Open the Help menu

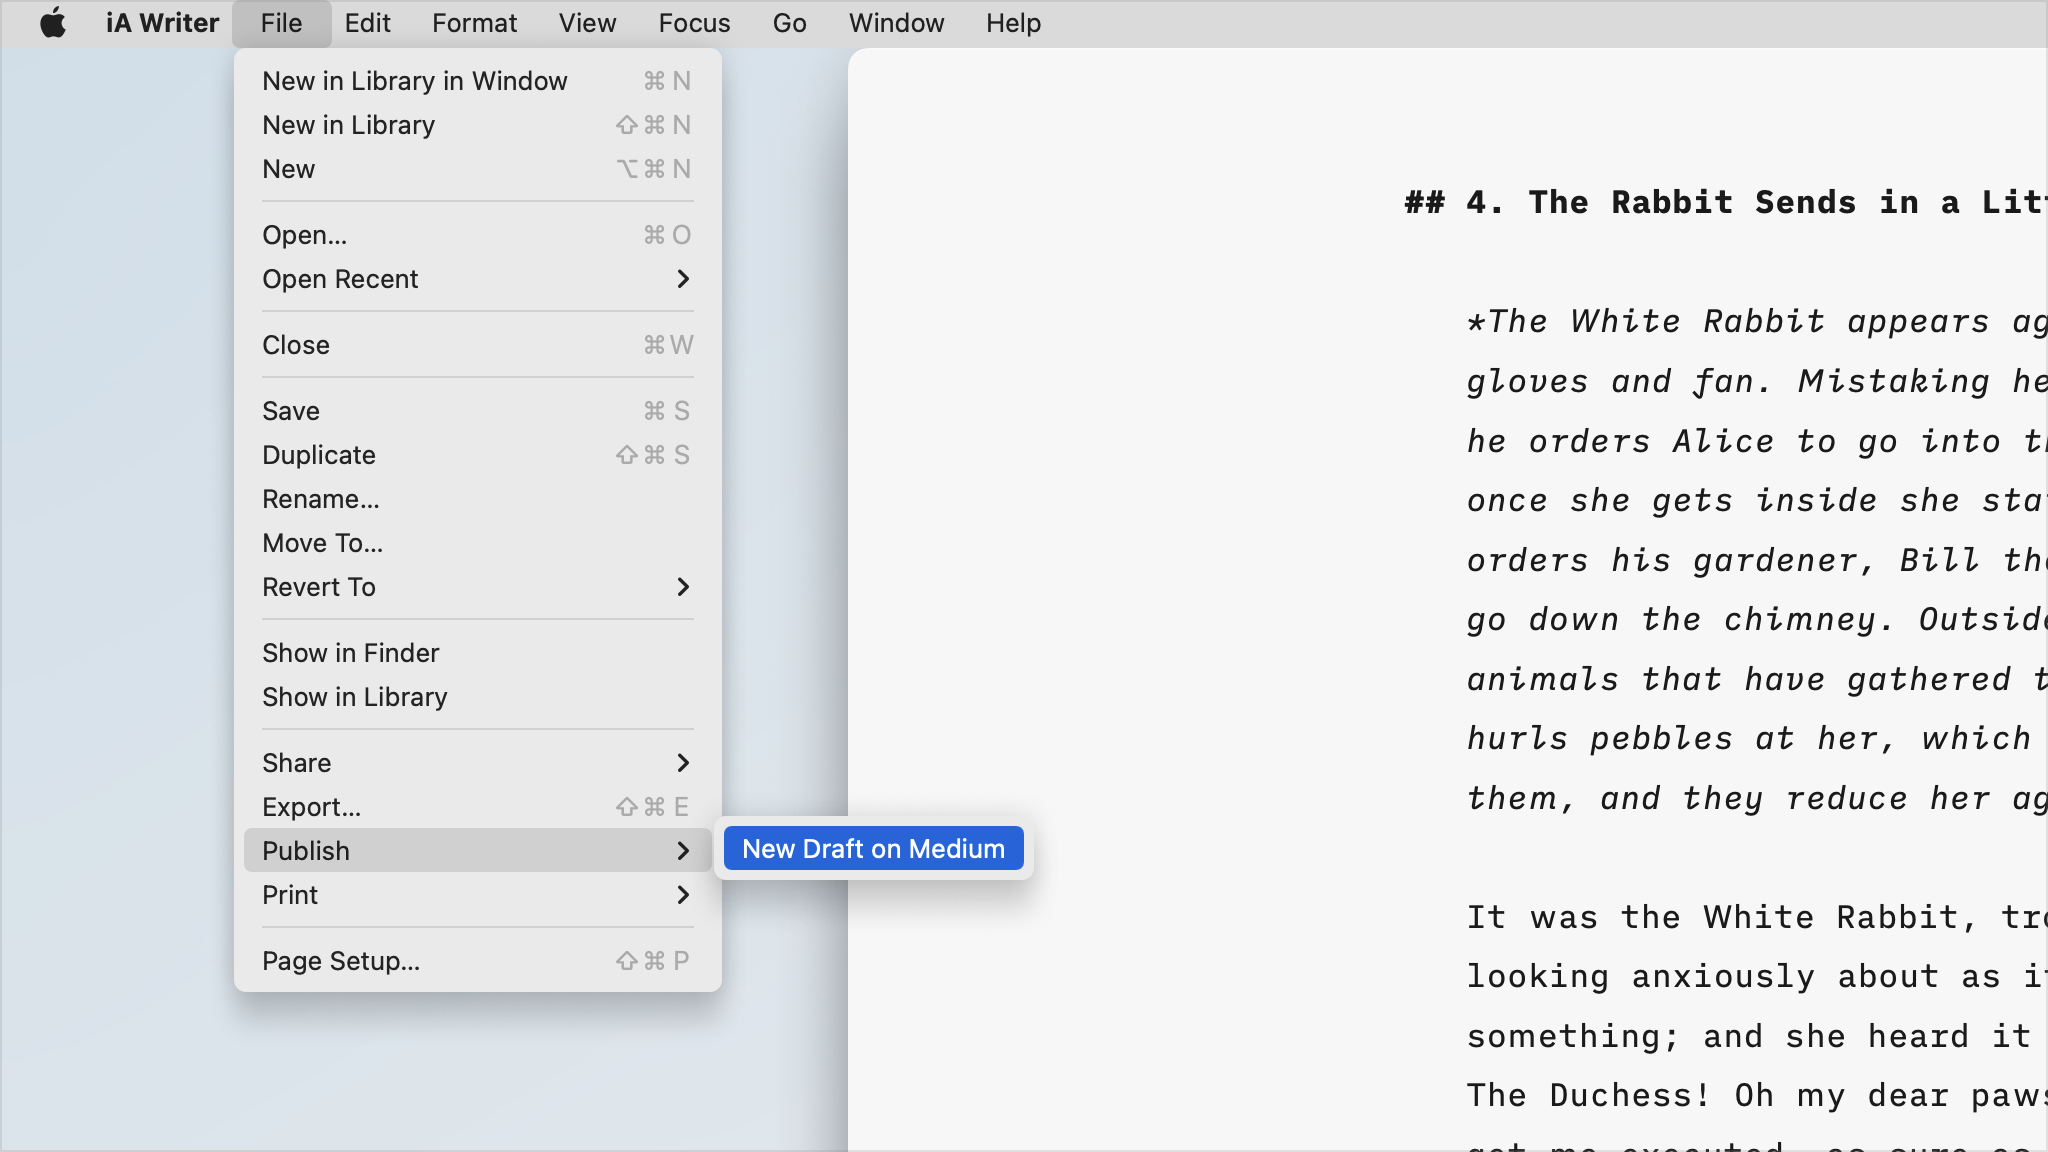pos(1013,23)
